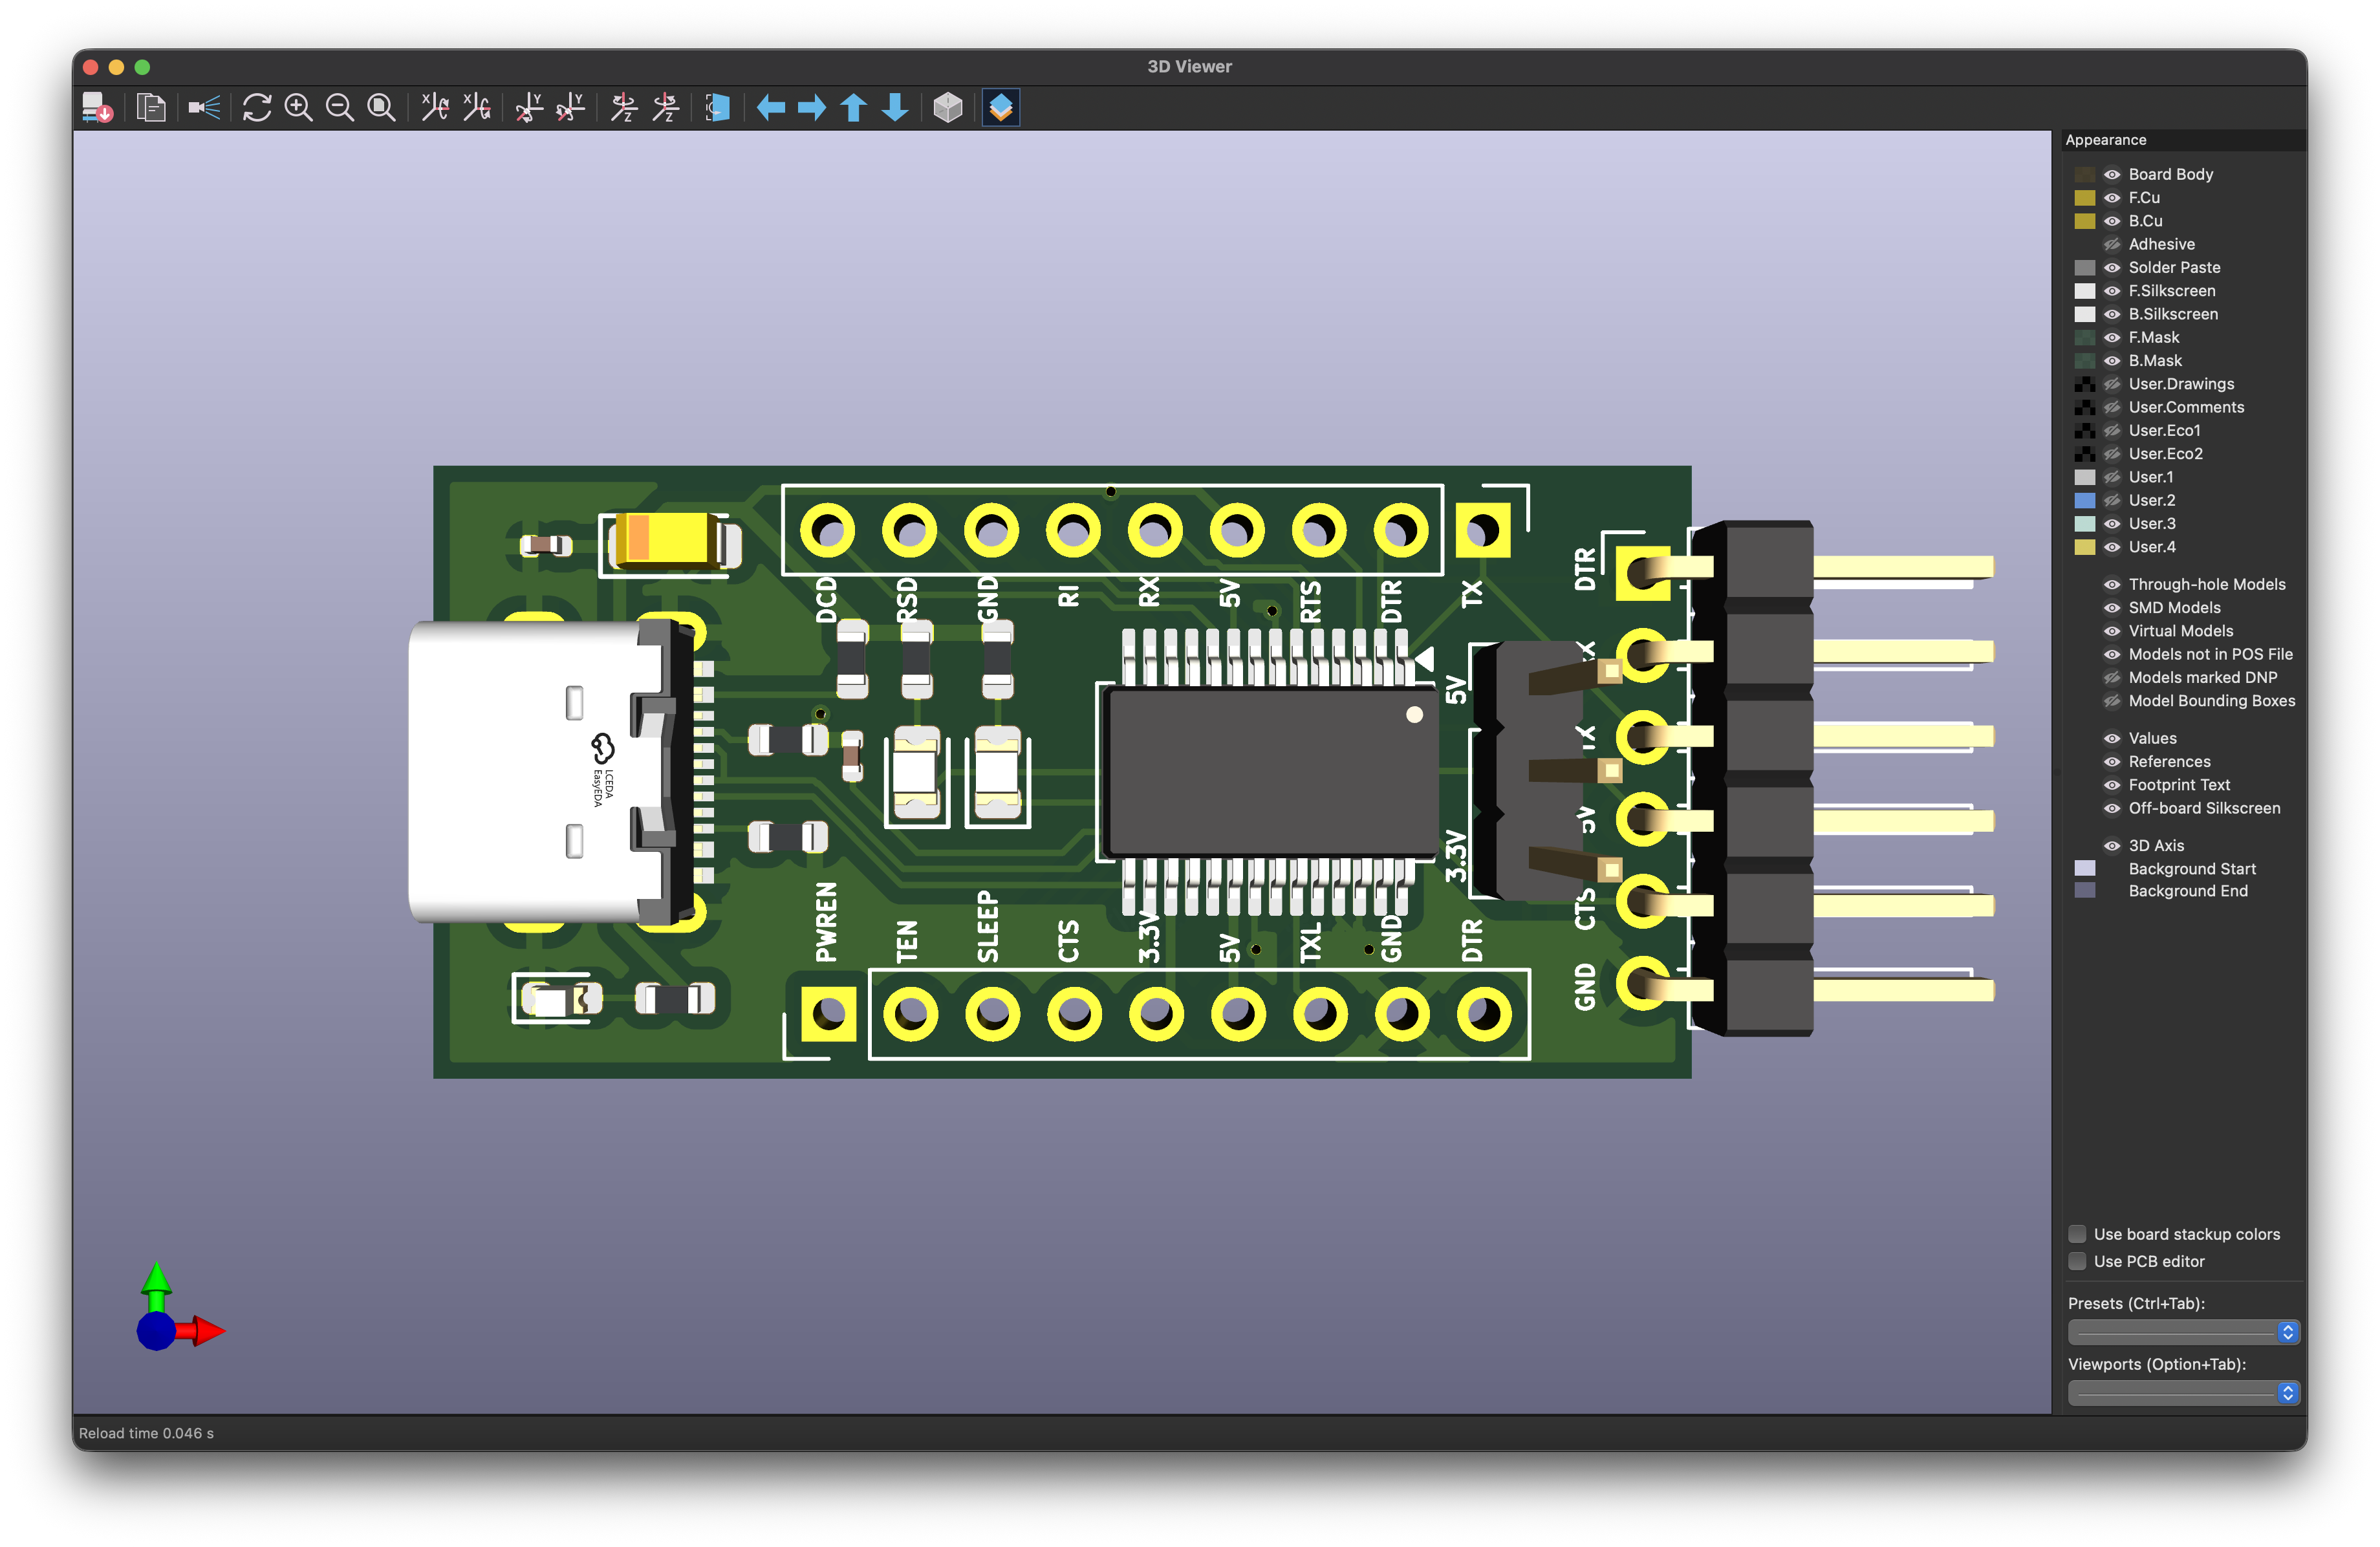Open the Board Body color swatch
This screenshot has height=1547, width=2380.
2084,174
